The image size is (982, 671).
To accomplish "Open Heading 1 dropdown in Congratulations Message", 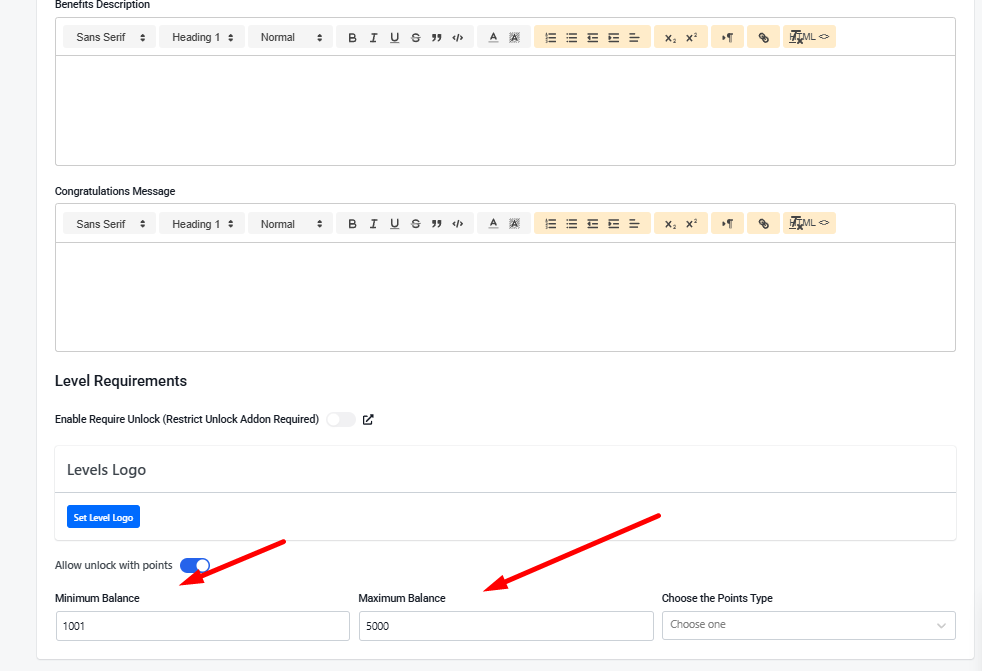I will (x=202, y=224).
